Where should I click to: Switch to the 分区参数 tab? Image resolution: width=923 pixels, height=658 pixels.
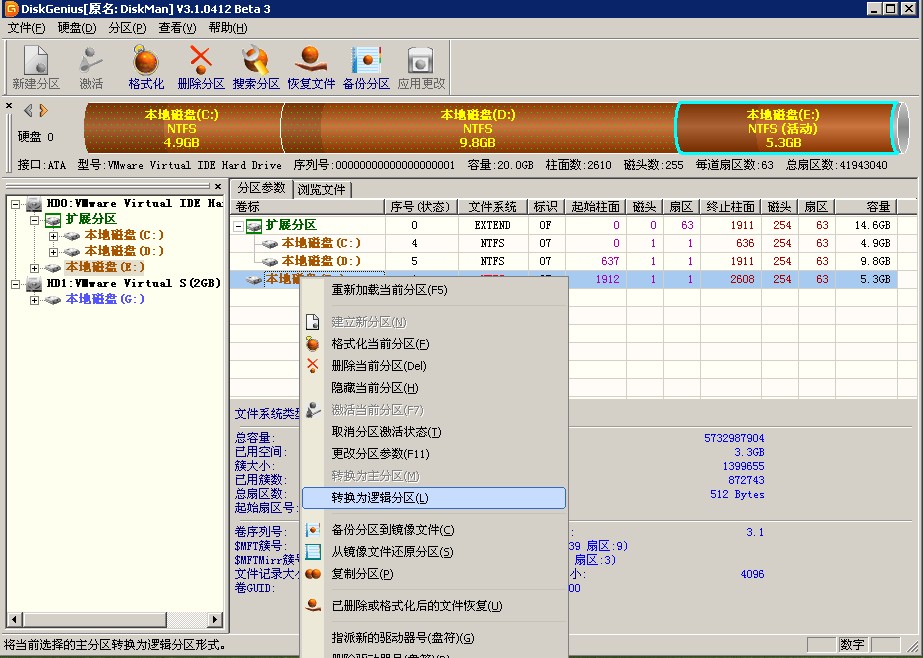261,188
